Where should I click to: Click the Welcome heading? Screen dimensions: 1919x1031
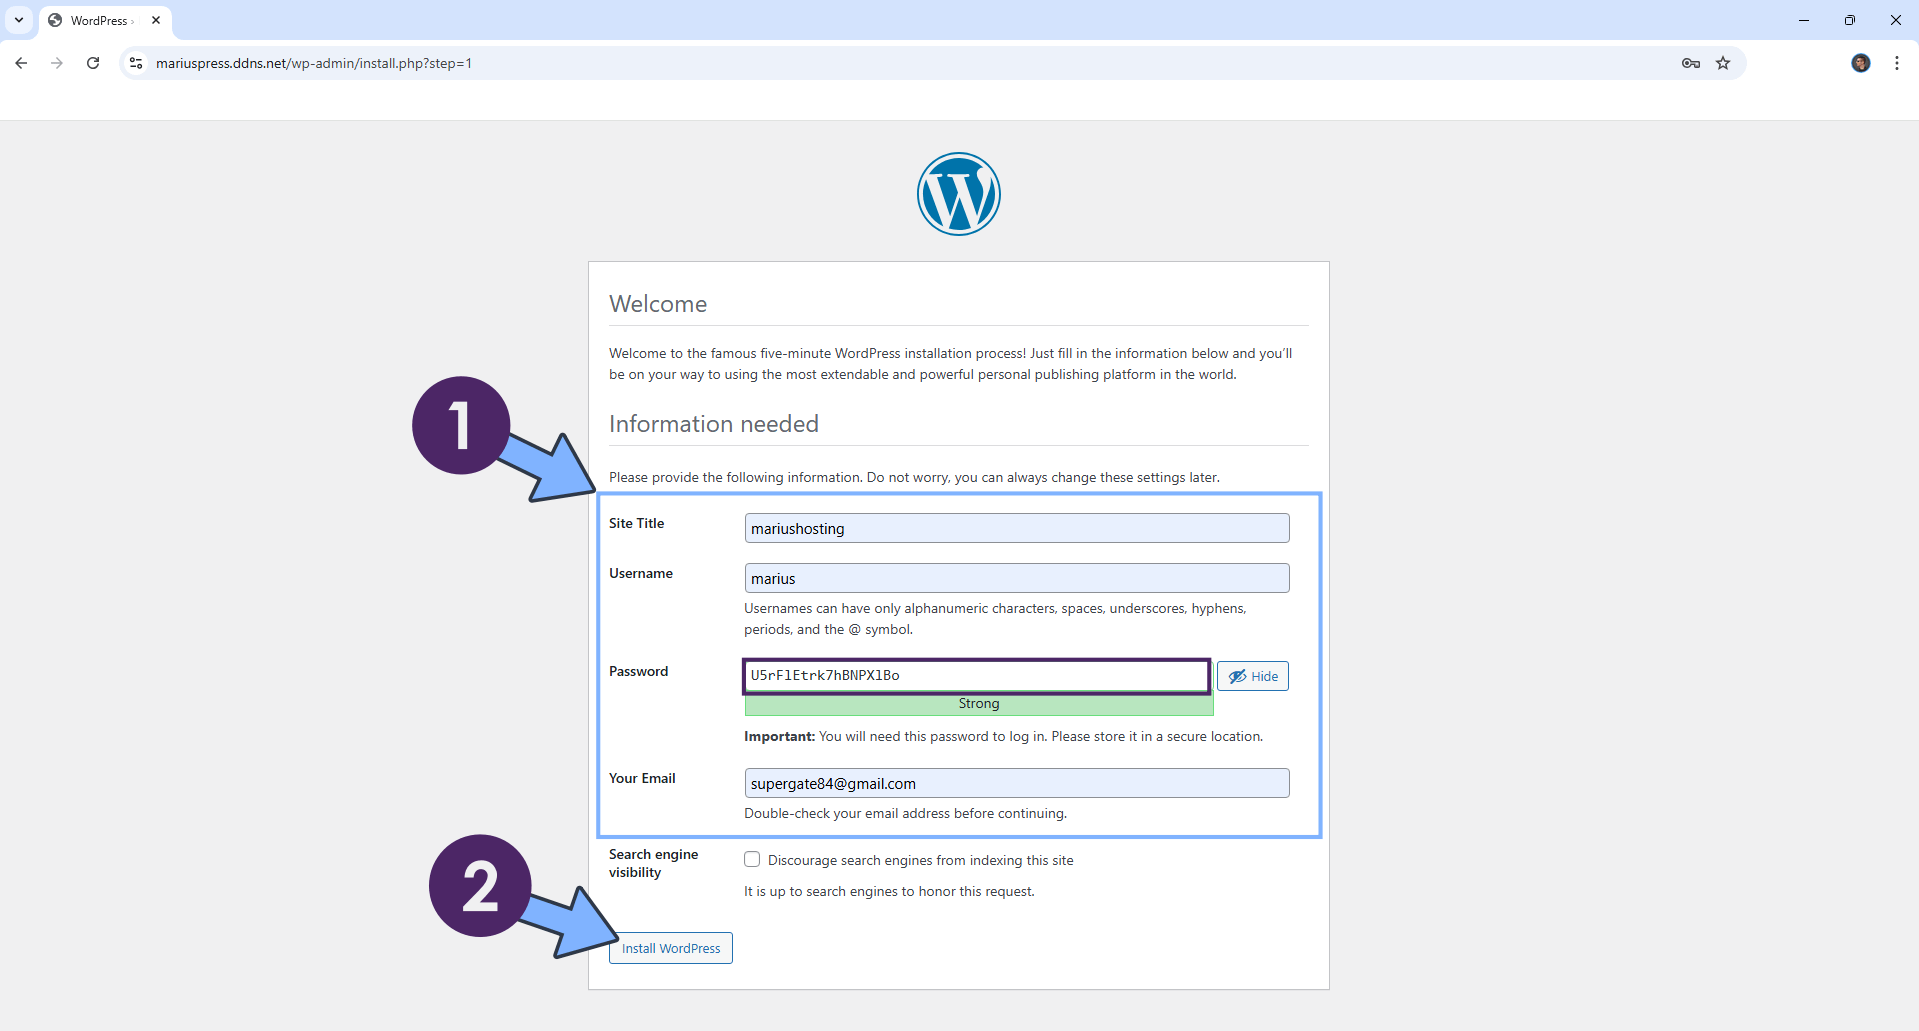point(658,304)
